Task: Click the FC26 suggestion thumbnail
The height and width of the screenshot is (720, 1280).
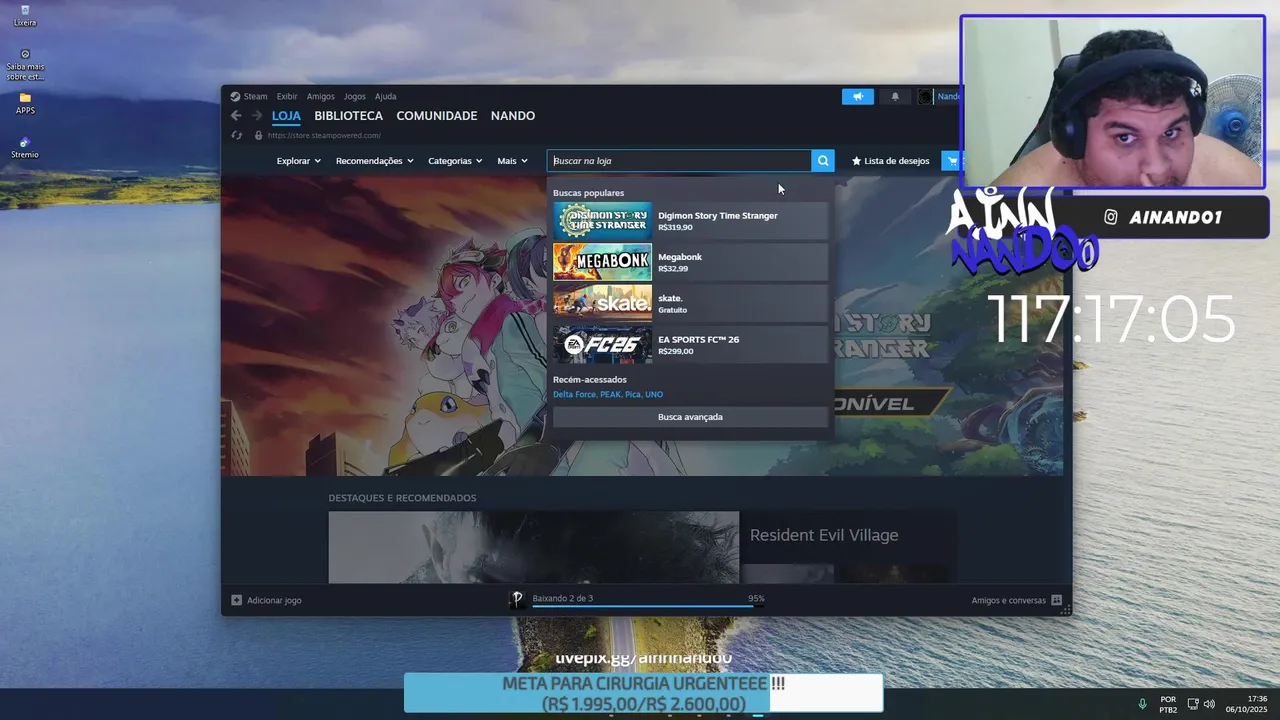Action: (x=602, y=345)
